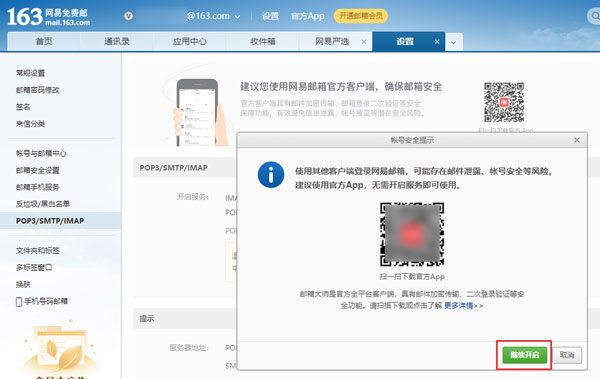Expand the @163.com account dropdown
600x379 pixels.
(237, 16)
